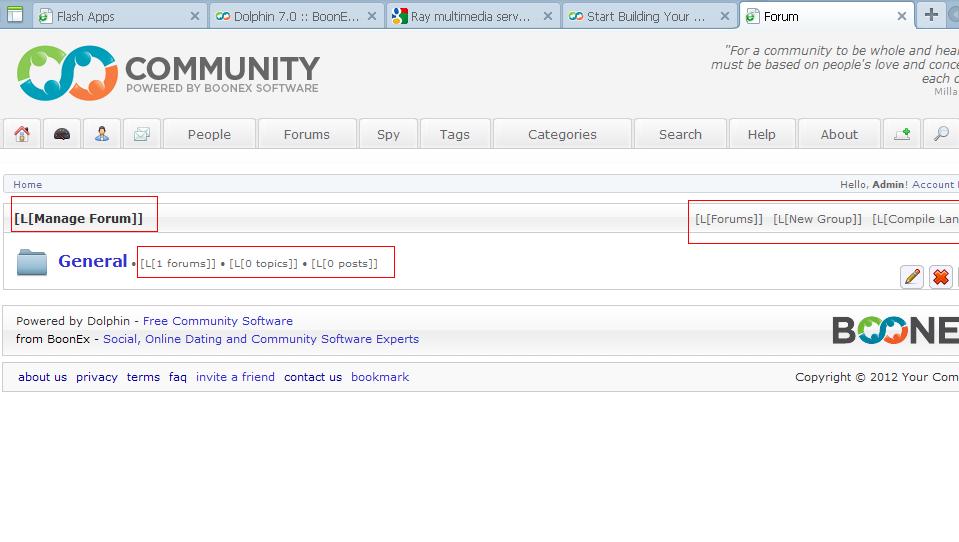The height and width of the screenshot is (542, 959).
Task: Edit General group with pencil icon
Action: [912, 277]
